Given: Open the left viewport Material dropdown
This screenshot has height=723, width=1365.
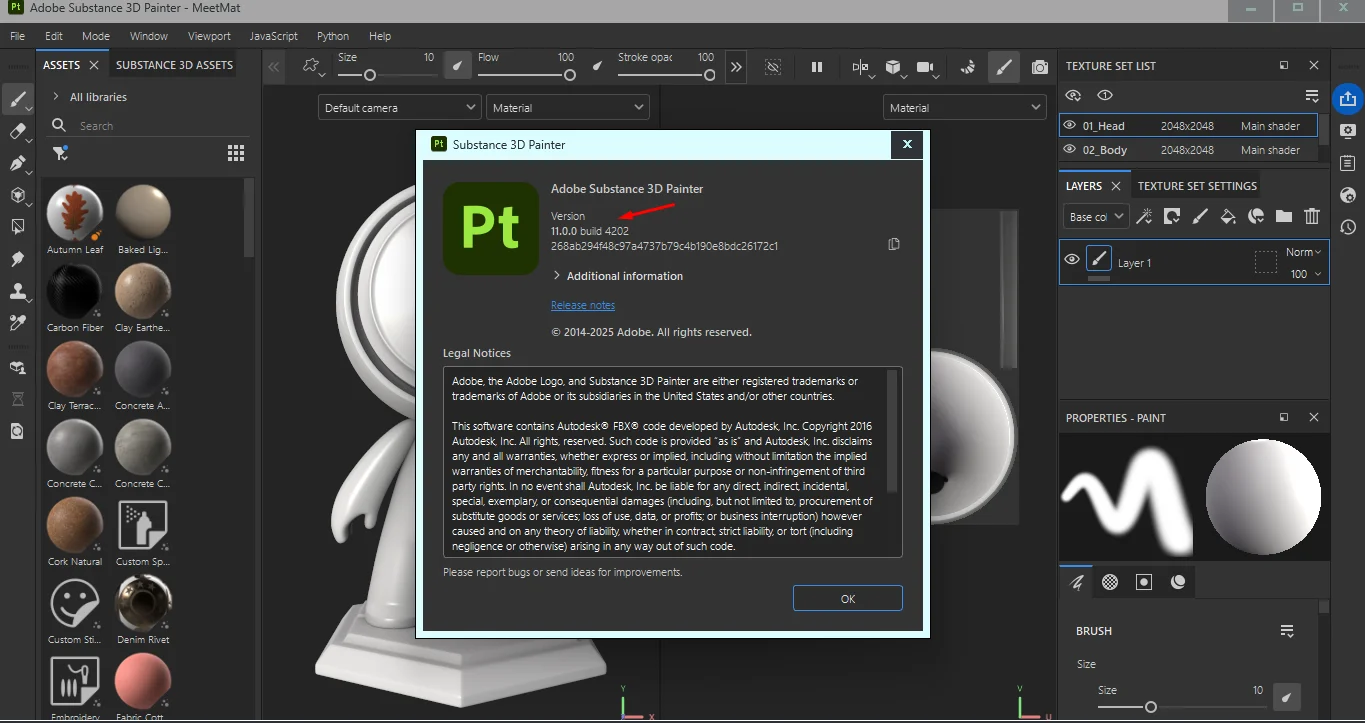Looking at the screenshot, I should (x=568, y=107).
